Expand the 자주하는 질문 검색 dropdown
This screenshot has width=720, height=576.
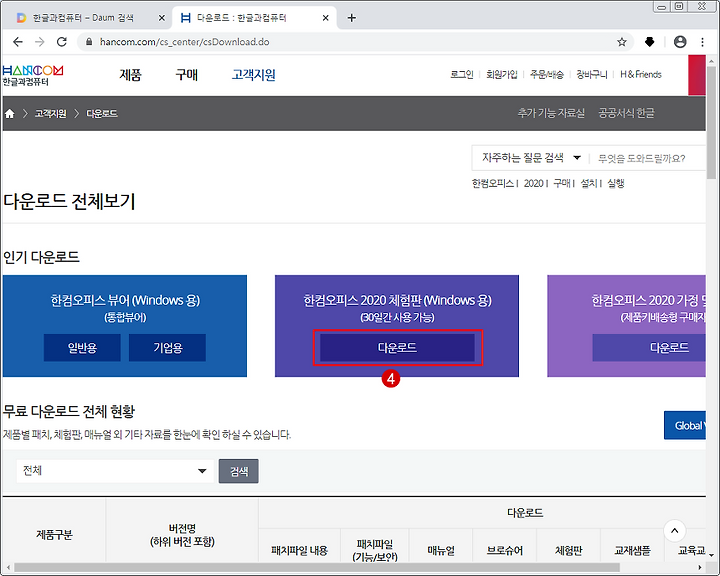531,158
